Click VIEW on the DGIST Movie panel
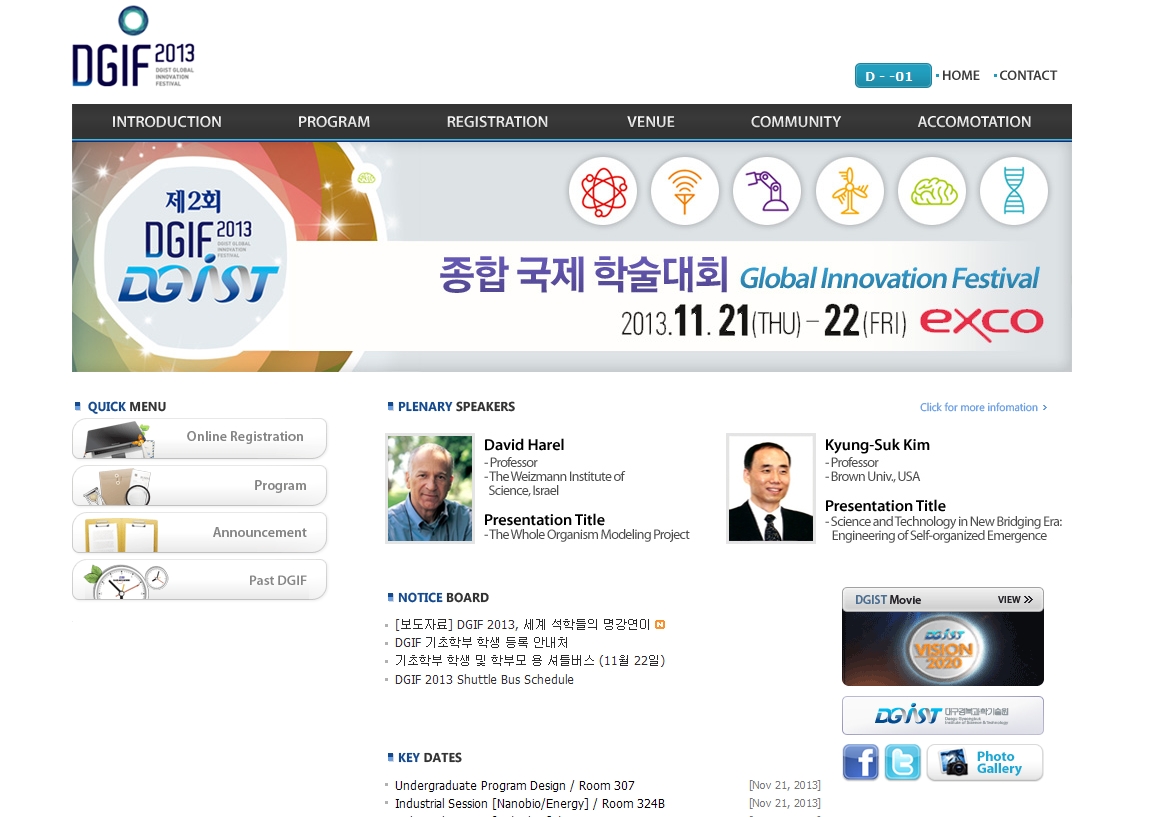The width and height of the screenshot is (1149, 817). [1015, 599]
